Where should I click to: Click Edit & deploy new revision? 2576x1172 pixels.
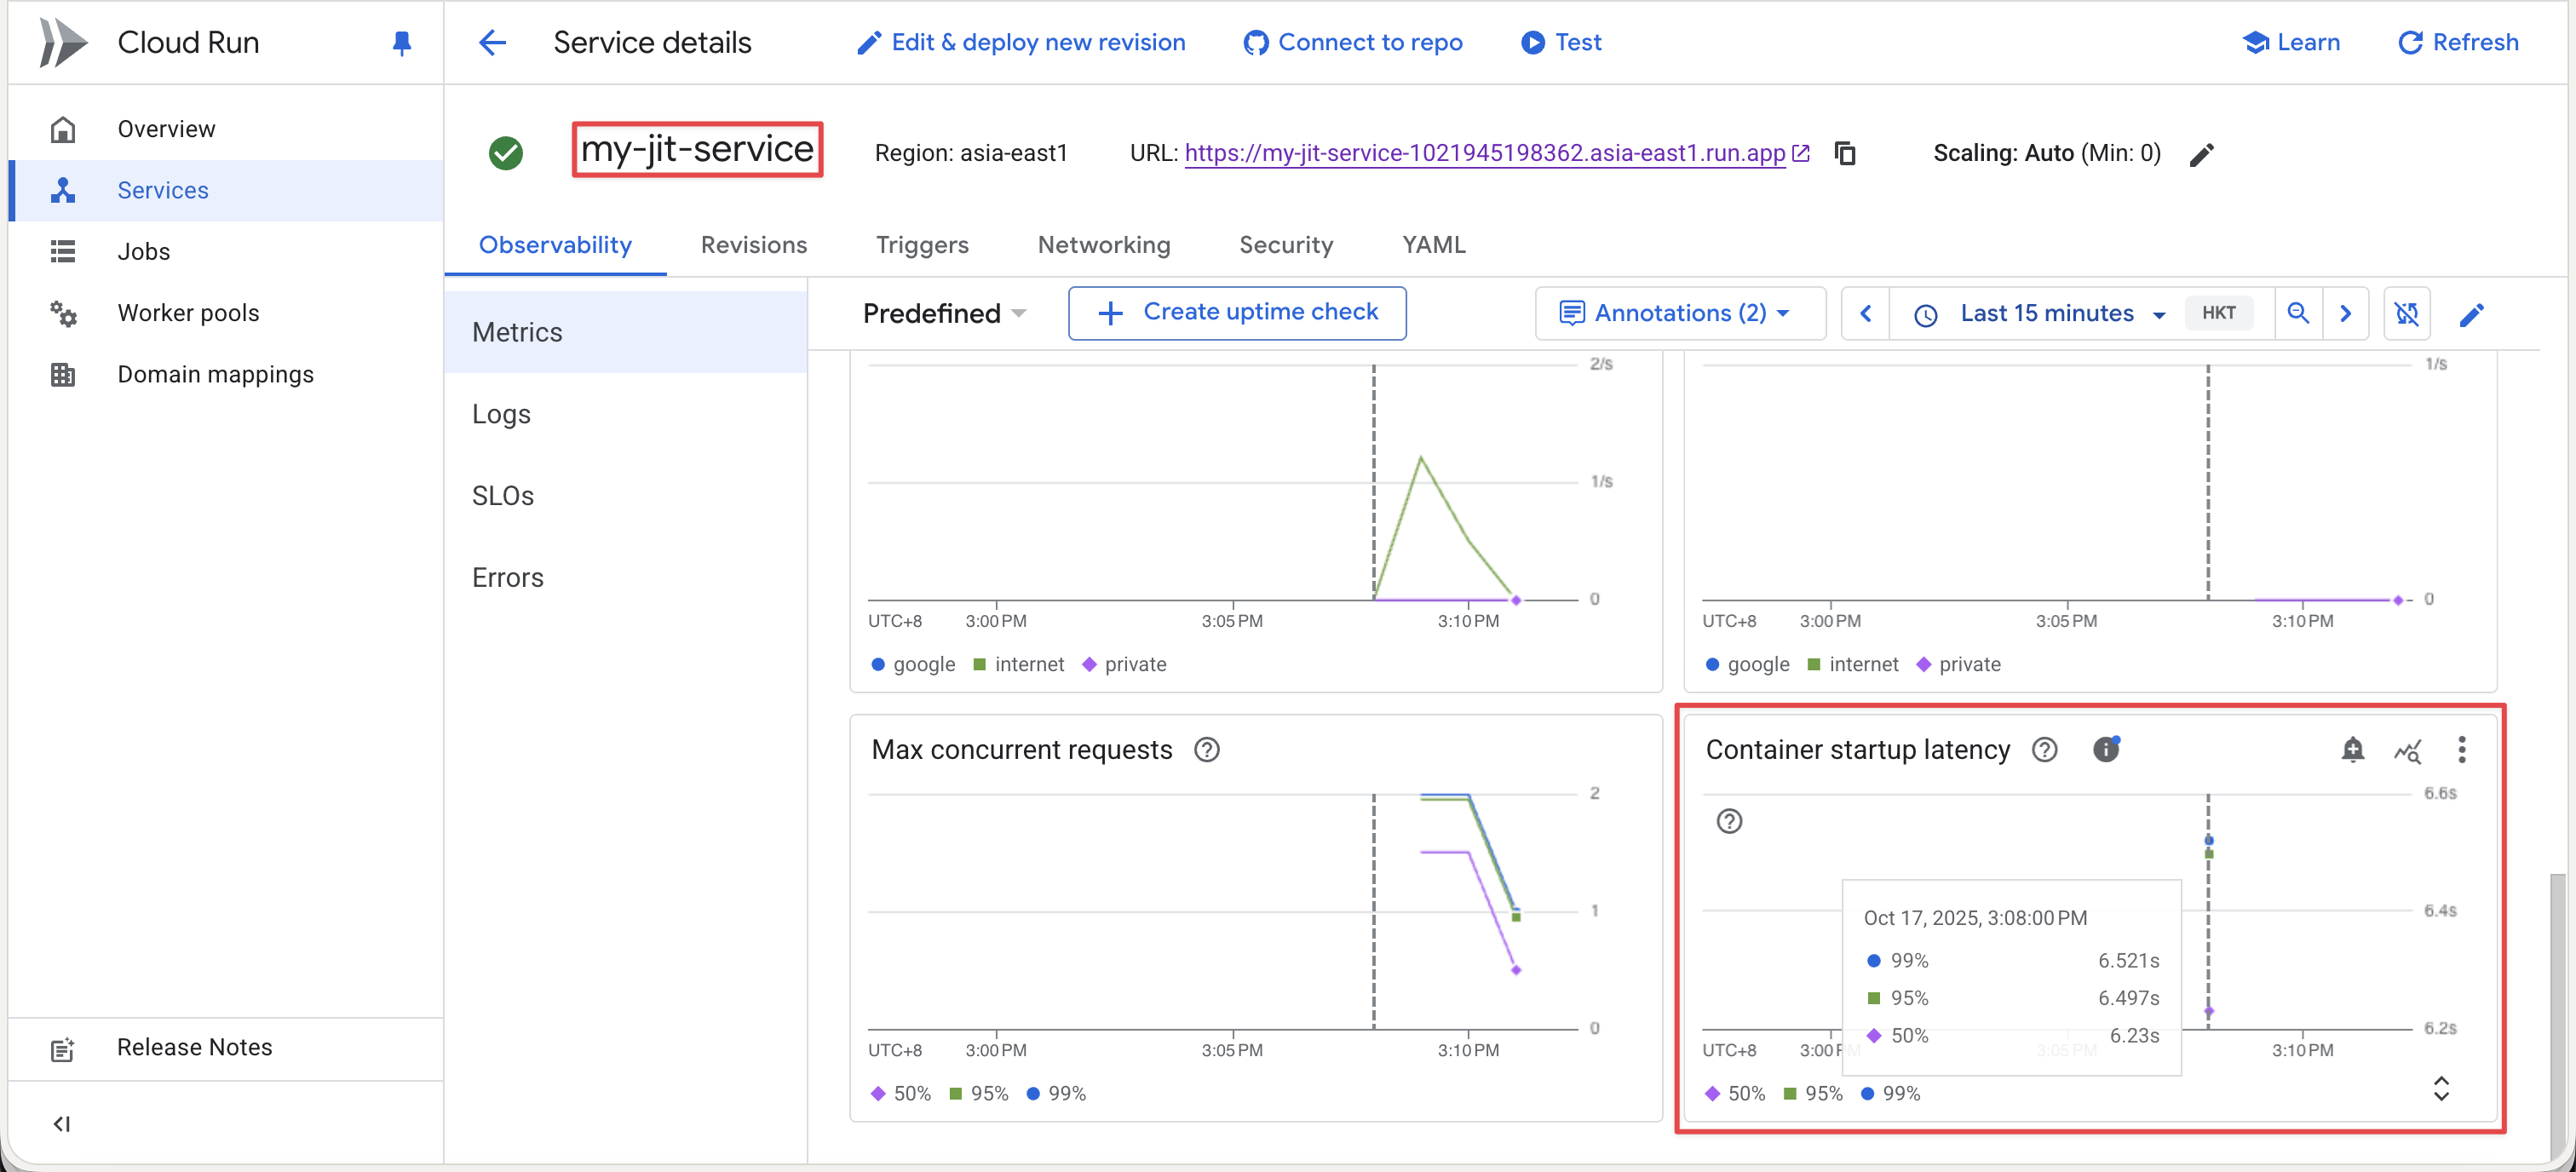click(x=1019, y=42)
